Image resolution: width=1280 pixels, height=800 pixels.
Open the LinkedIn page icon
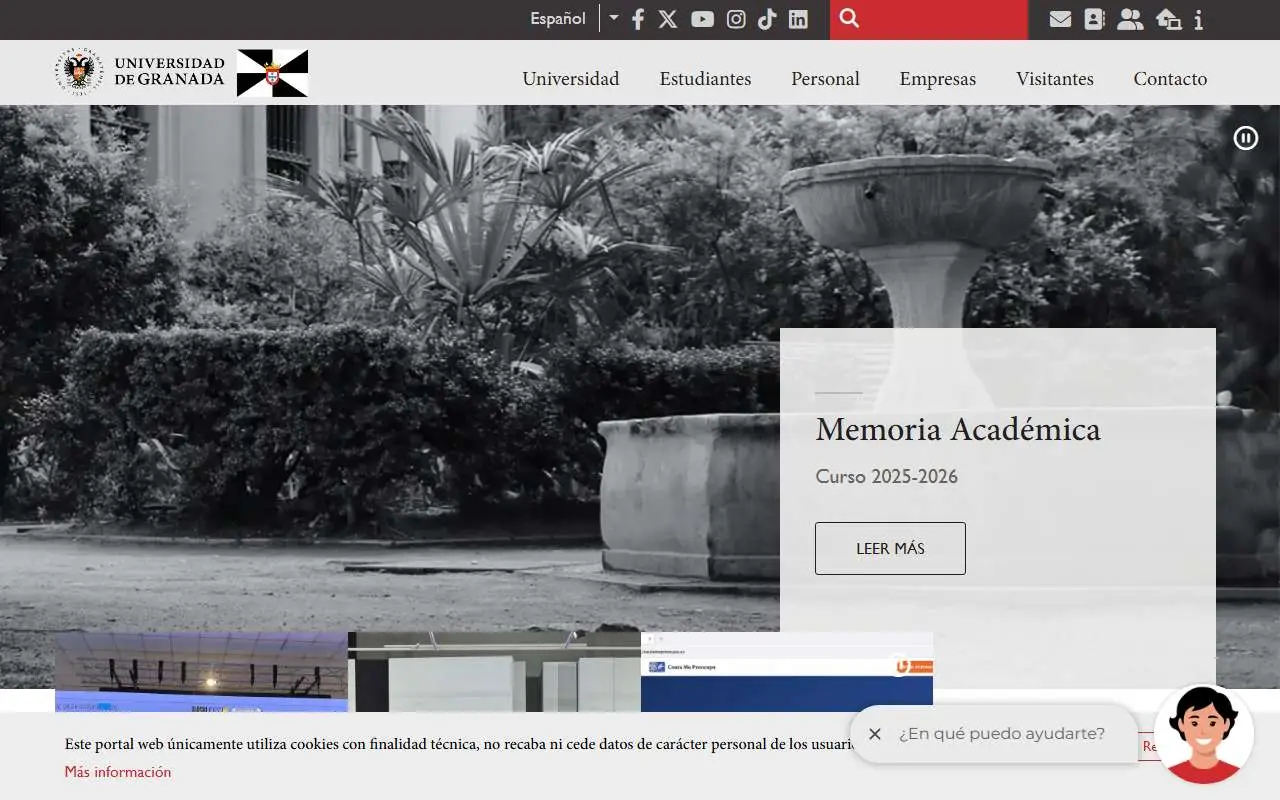point(798,19)
